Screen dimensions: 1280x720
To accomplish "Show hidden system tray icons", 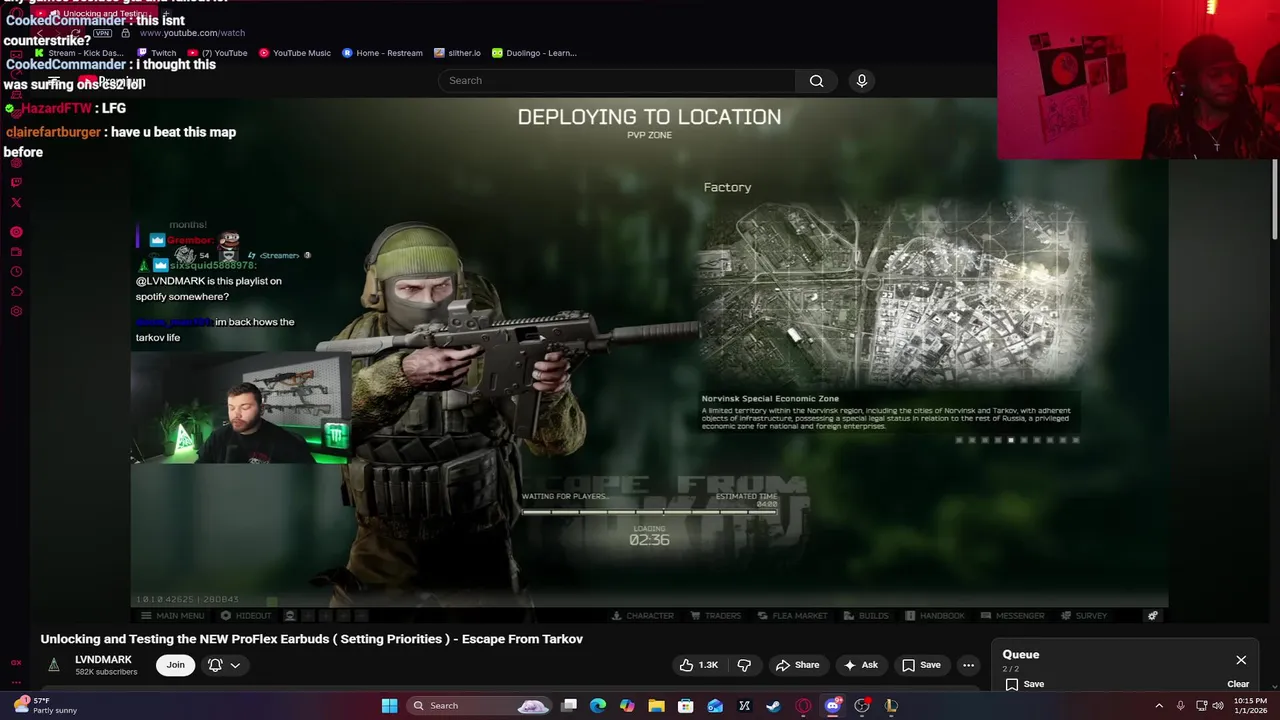I will [x=1159, y=705].
